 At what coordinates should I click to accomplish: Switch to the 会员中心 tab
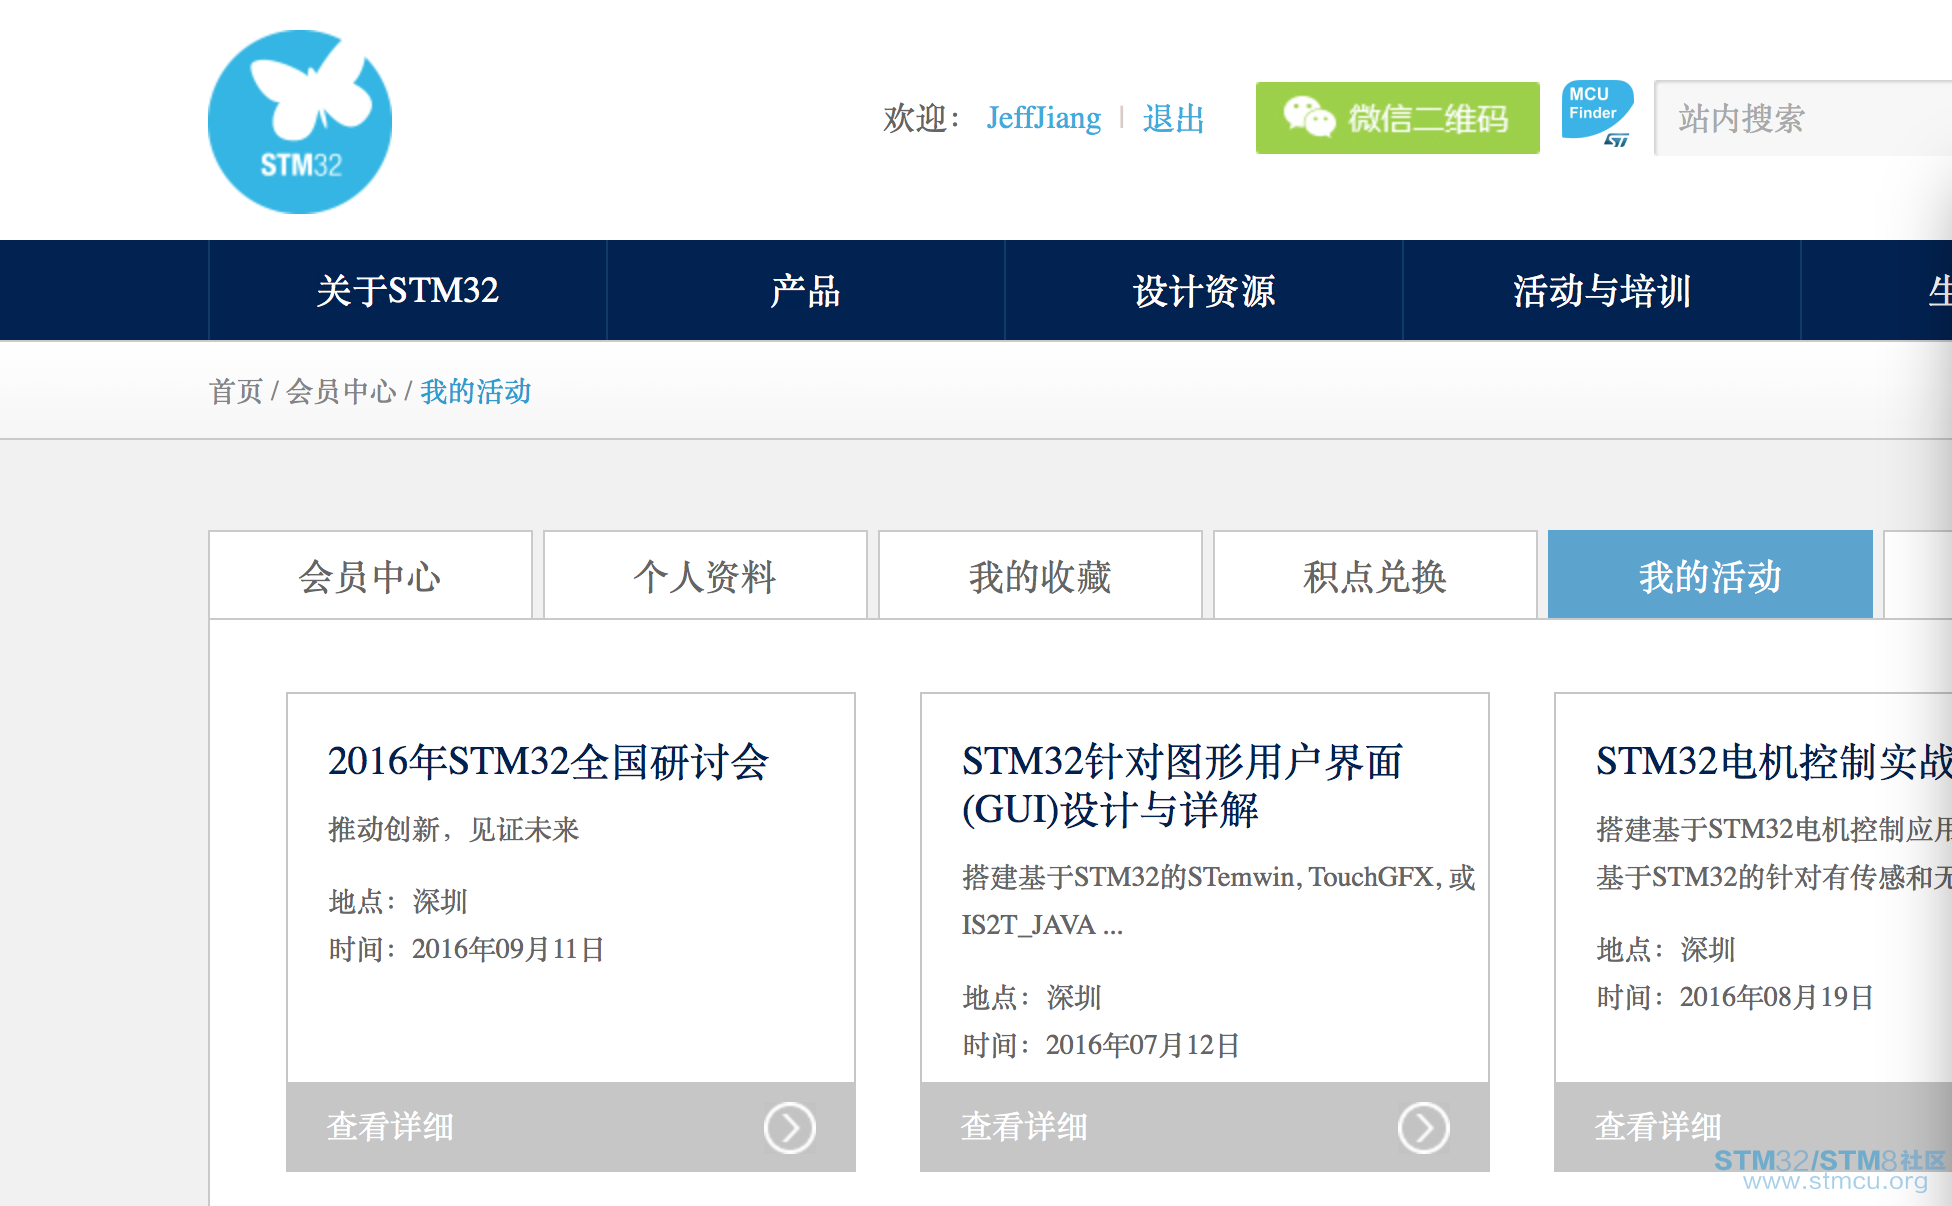pos(370,575)
